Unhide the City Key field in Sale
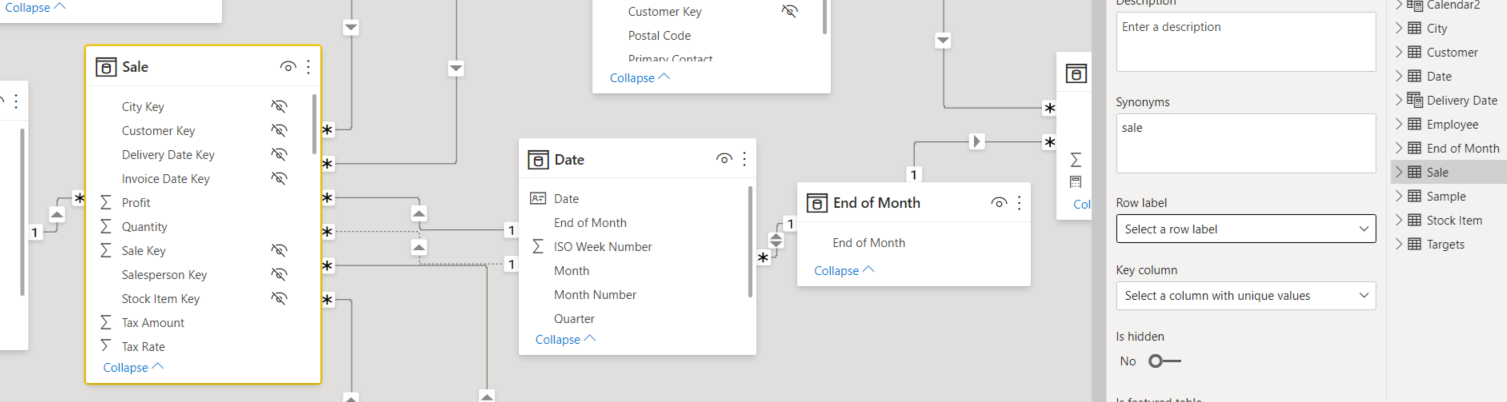1507x402 pixels. (x=279, y=106)
